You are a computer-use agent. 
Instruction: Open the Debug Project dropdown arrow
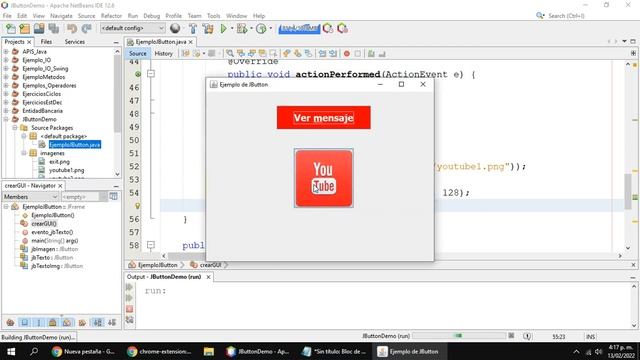tap(251, 29)
